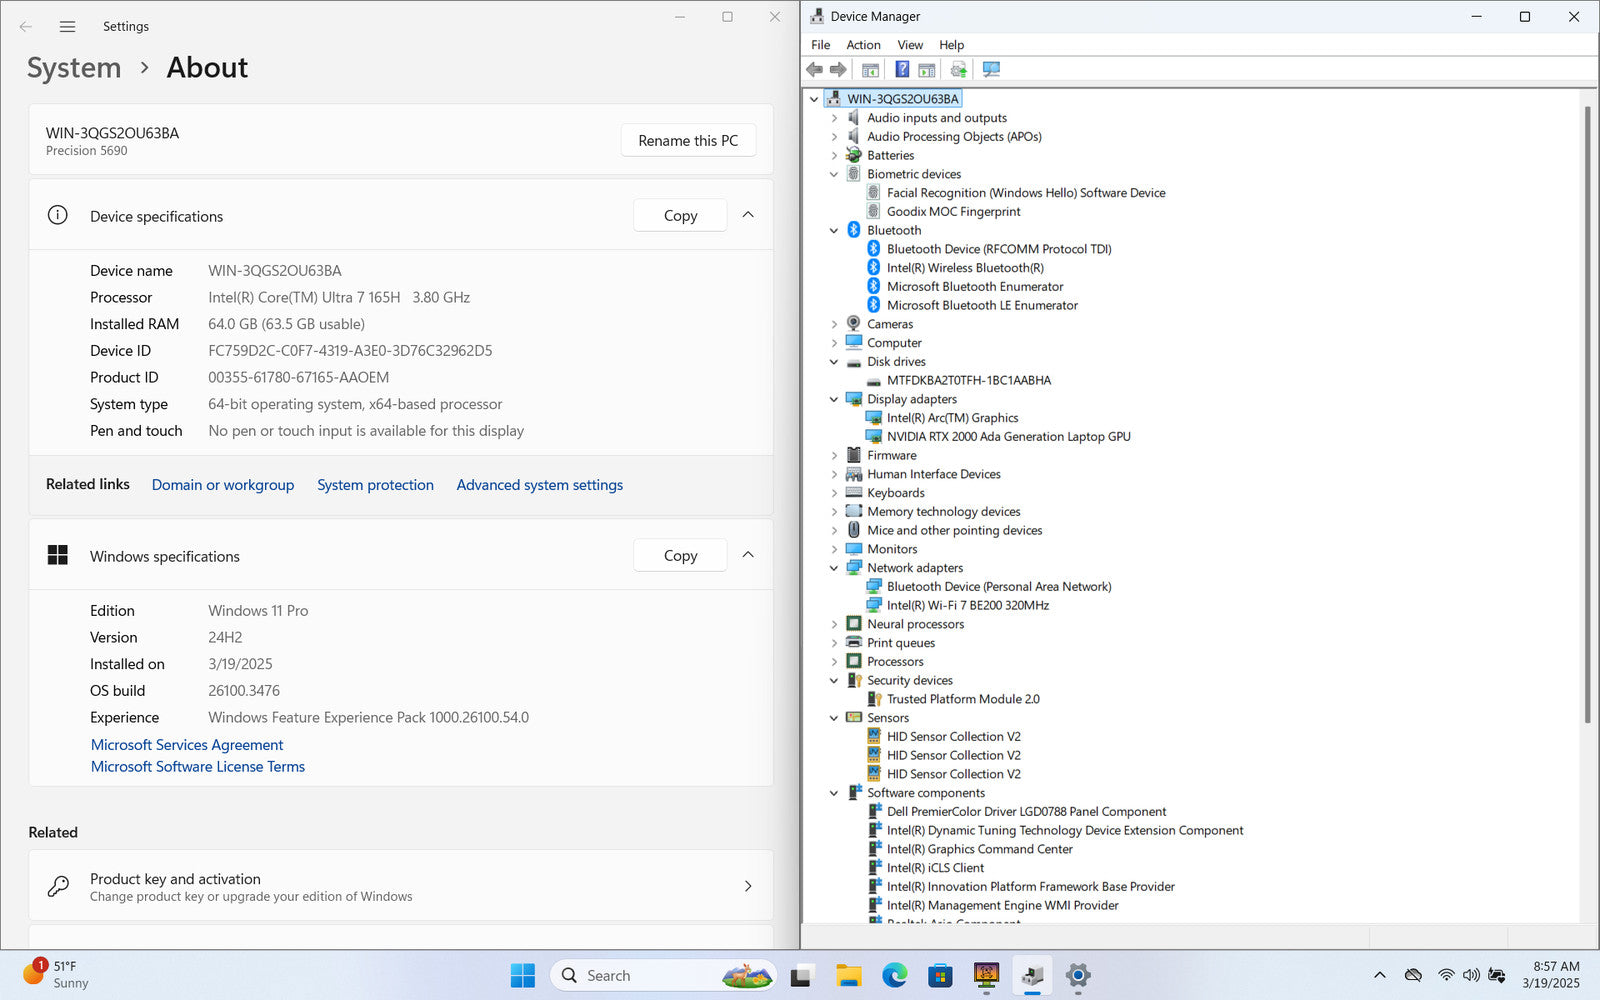Click the battery status tray icon
Screen dimensions: 1600x1000
(x=1497, y=975)
